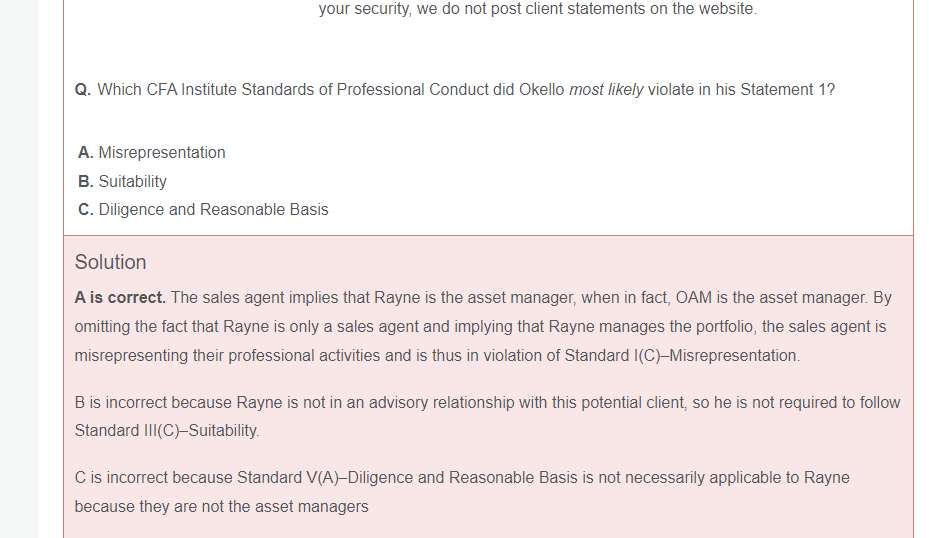Click the italic "most likely" phrase in question
This screenshot has height=538, width=929.
click(x=606, y=90)
